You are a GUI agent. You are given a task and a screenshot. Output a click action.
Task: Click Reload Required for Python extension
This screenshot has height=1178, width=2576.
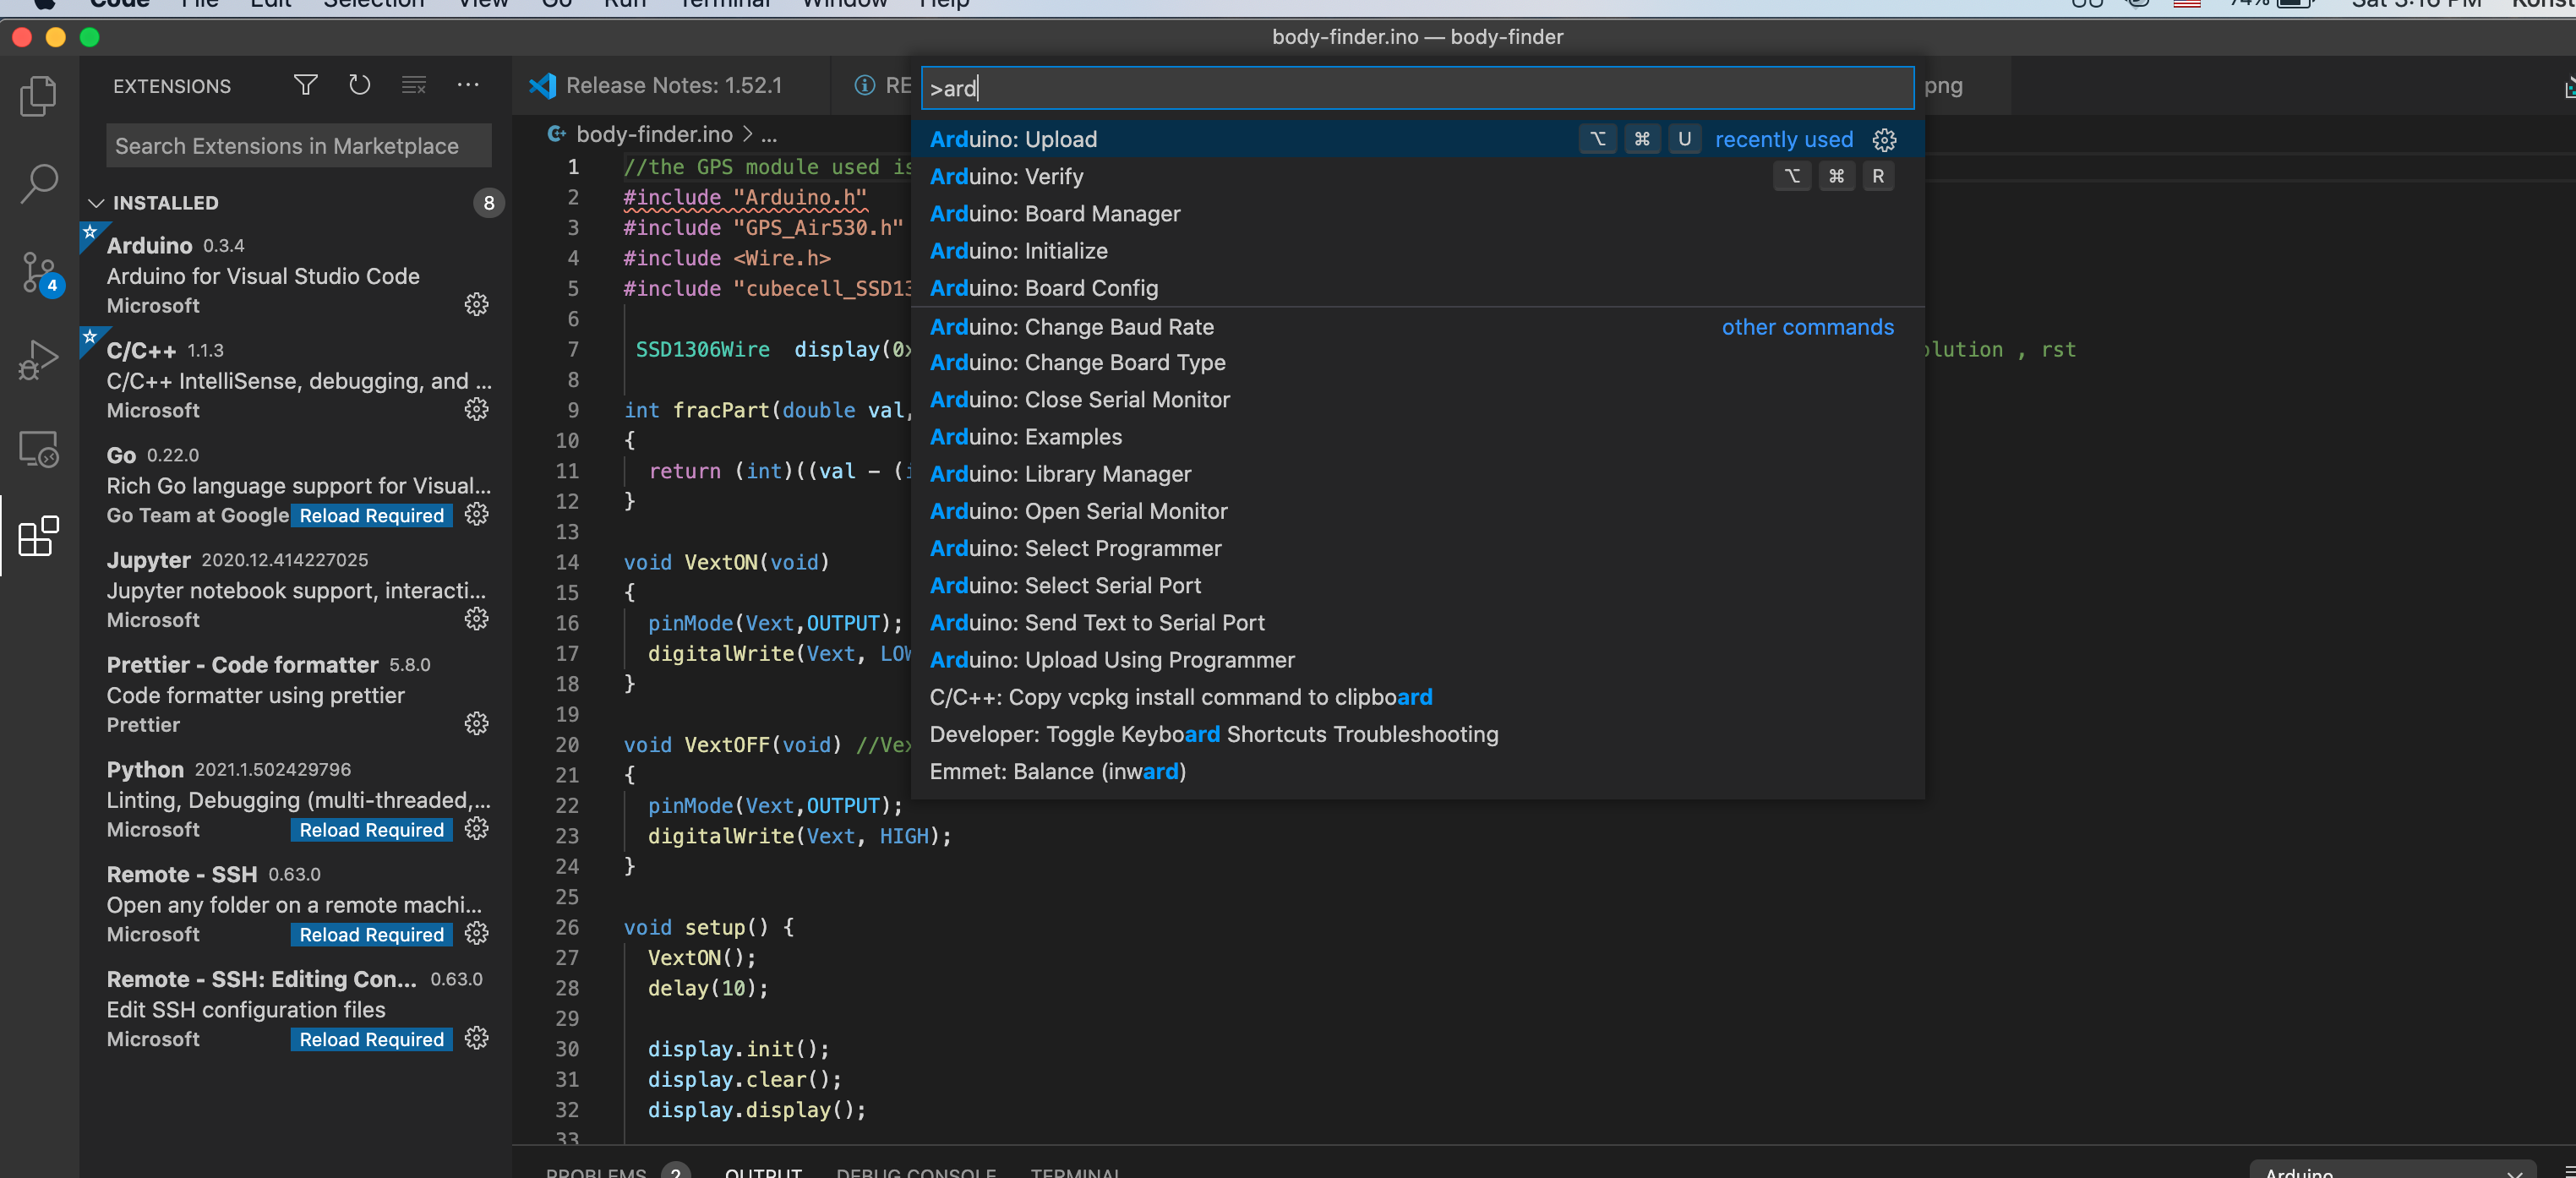(x=371, y=829)
